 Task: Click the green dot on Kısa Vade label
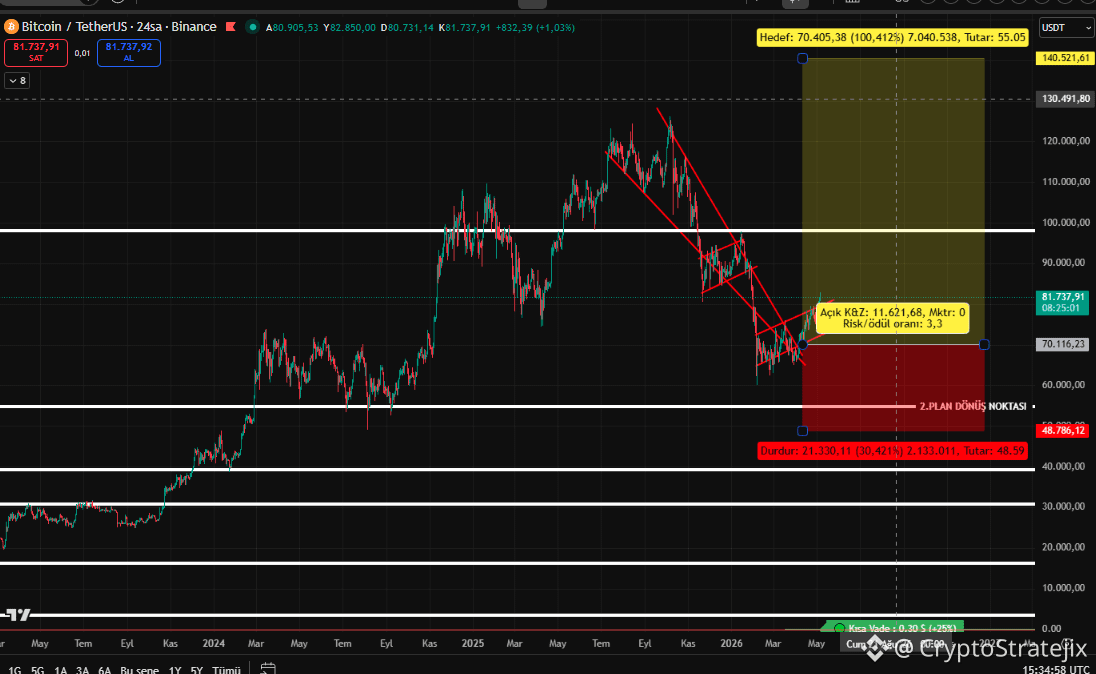pyautogui.click(x=839, y=628)
